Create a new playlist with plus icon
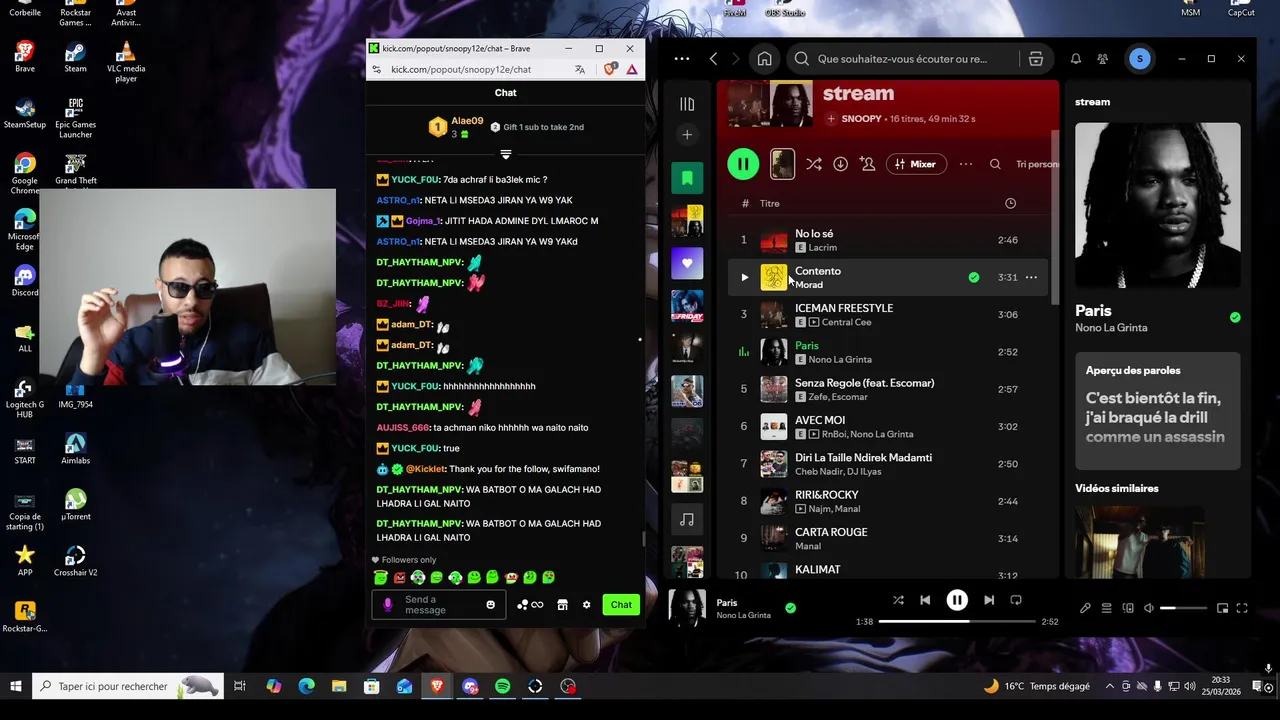 (x=687, y=135)
